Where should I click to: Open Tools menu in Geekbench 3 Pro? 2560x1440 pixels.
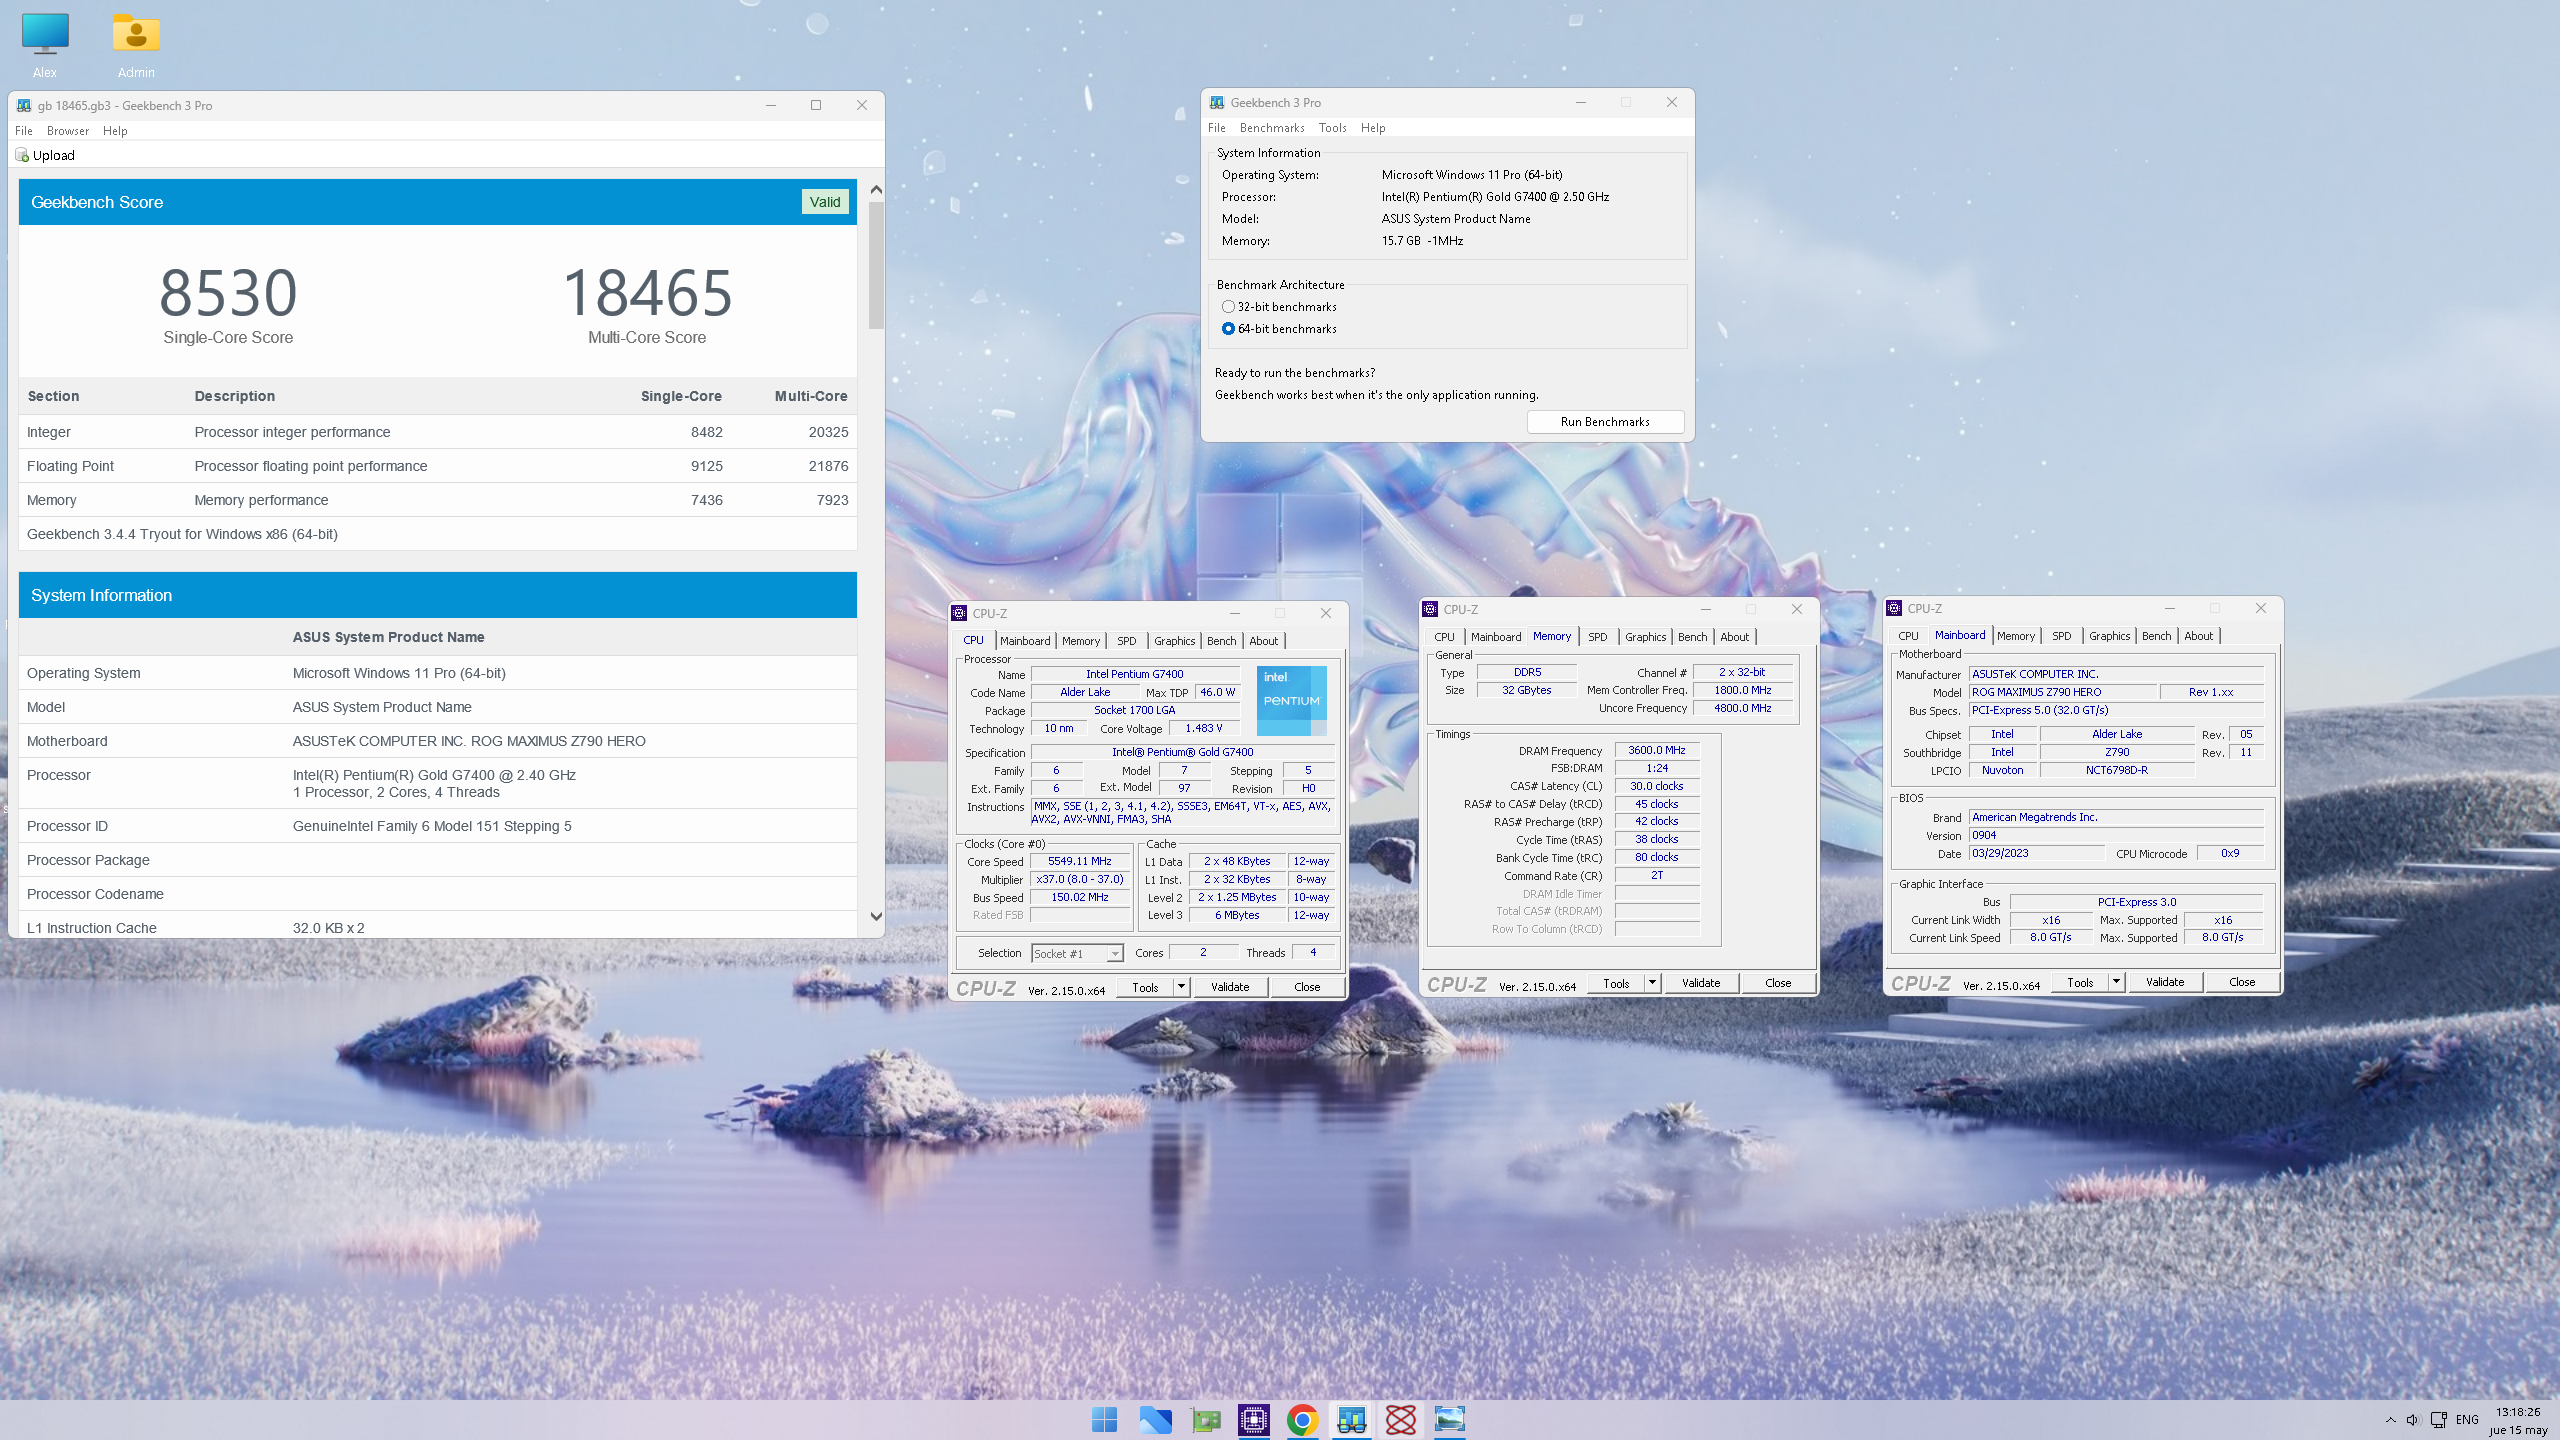point(1332,128)
